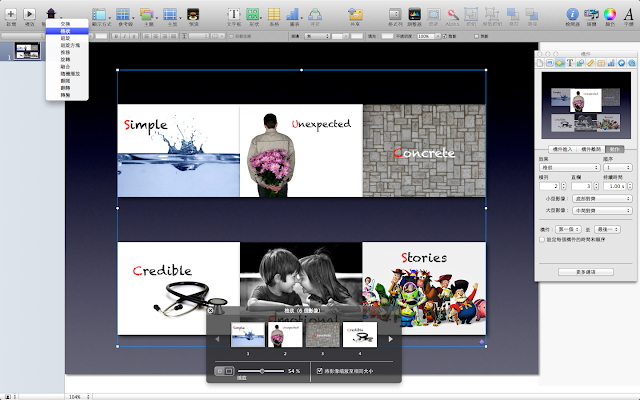Select the QuickTime inspector icon
Viewport: 640px width, 400px height.
pos(632,63)
